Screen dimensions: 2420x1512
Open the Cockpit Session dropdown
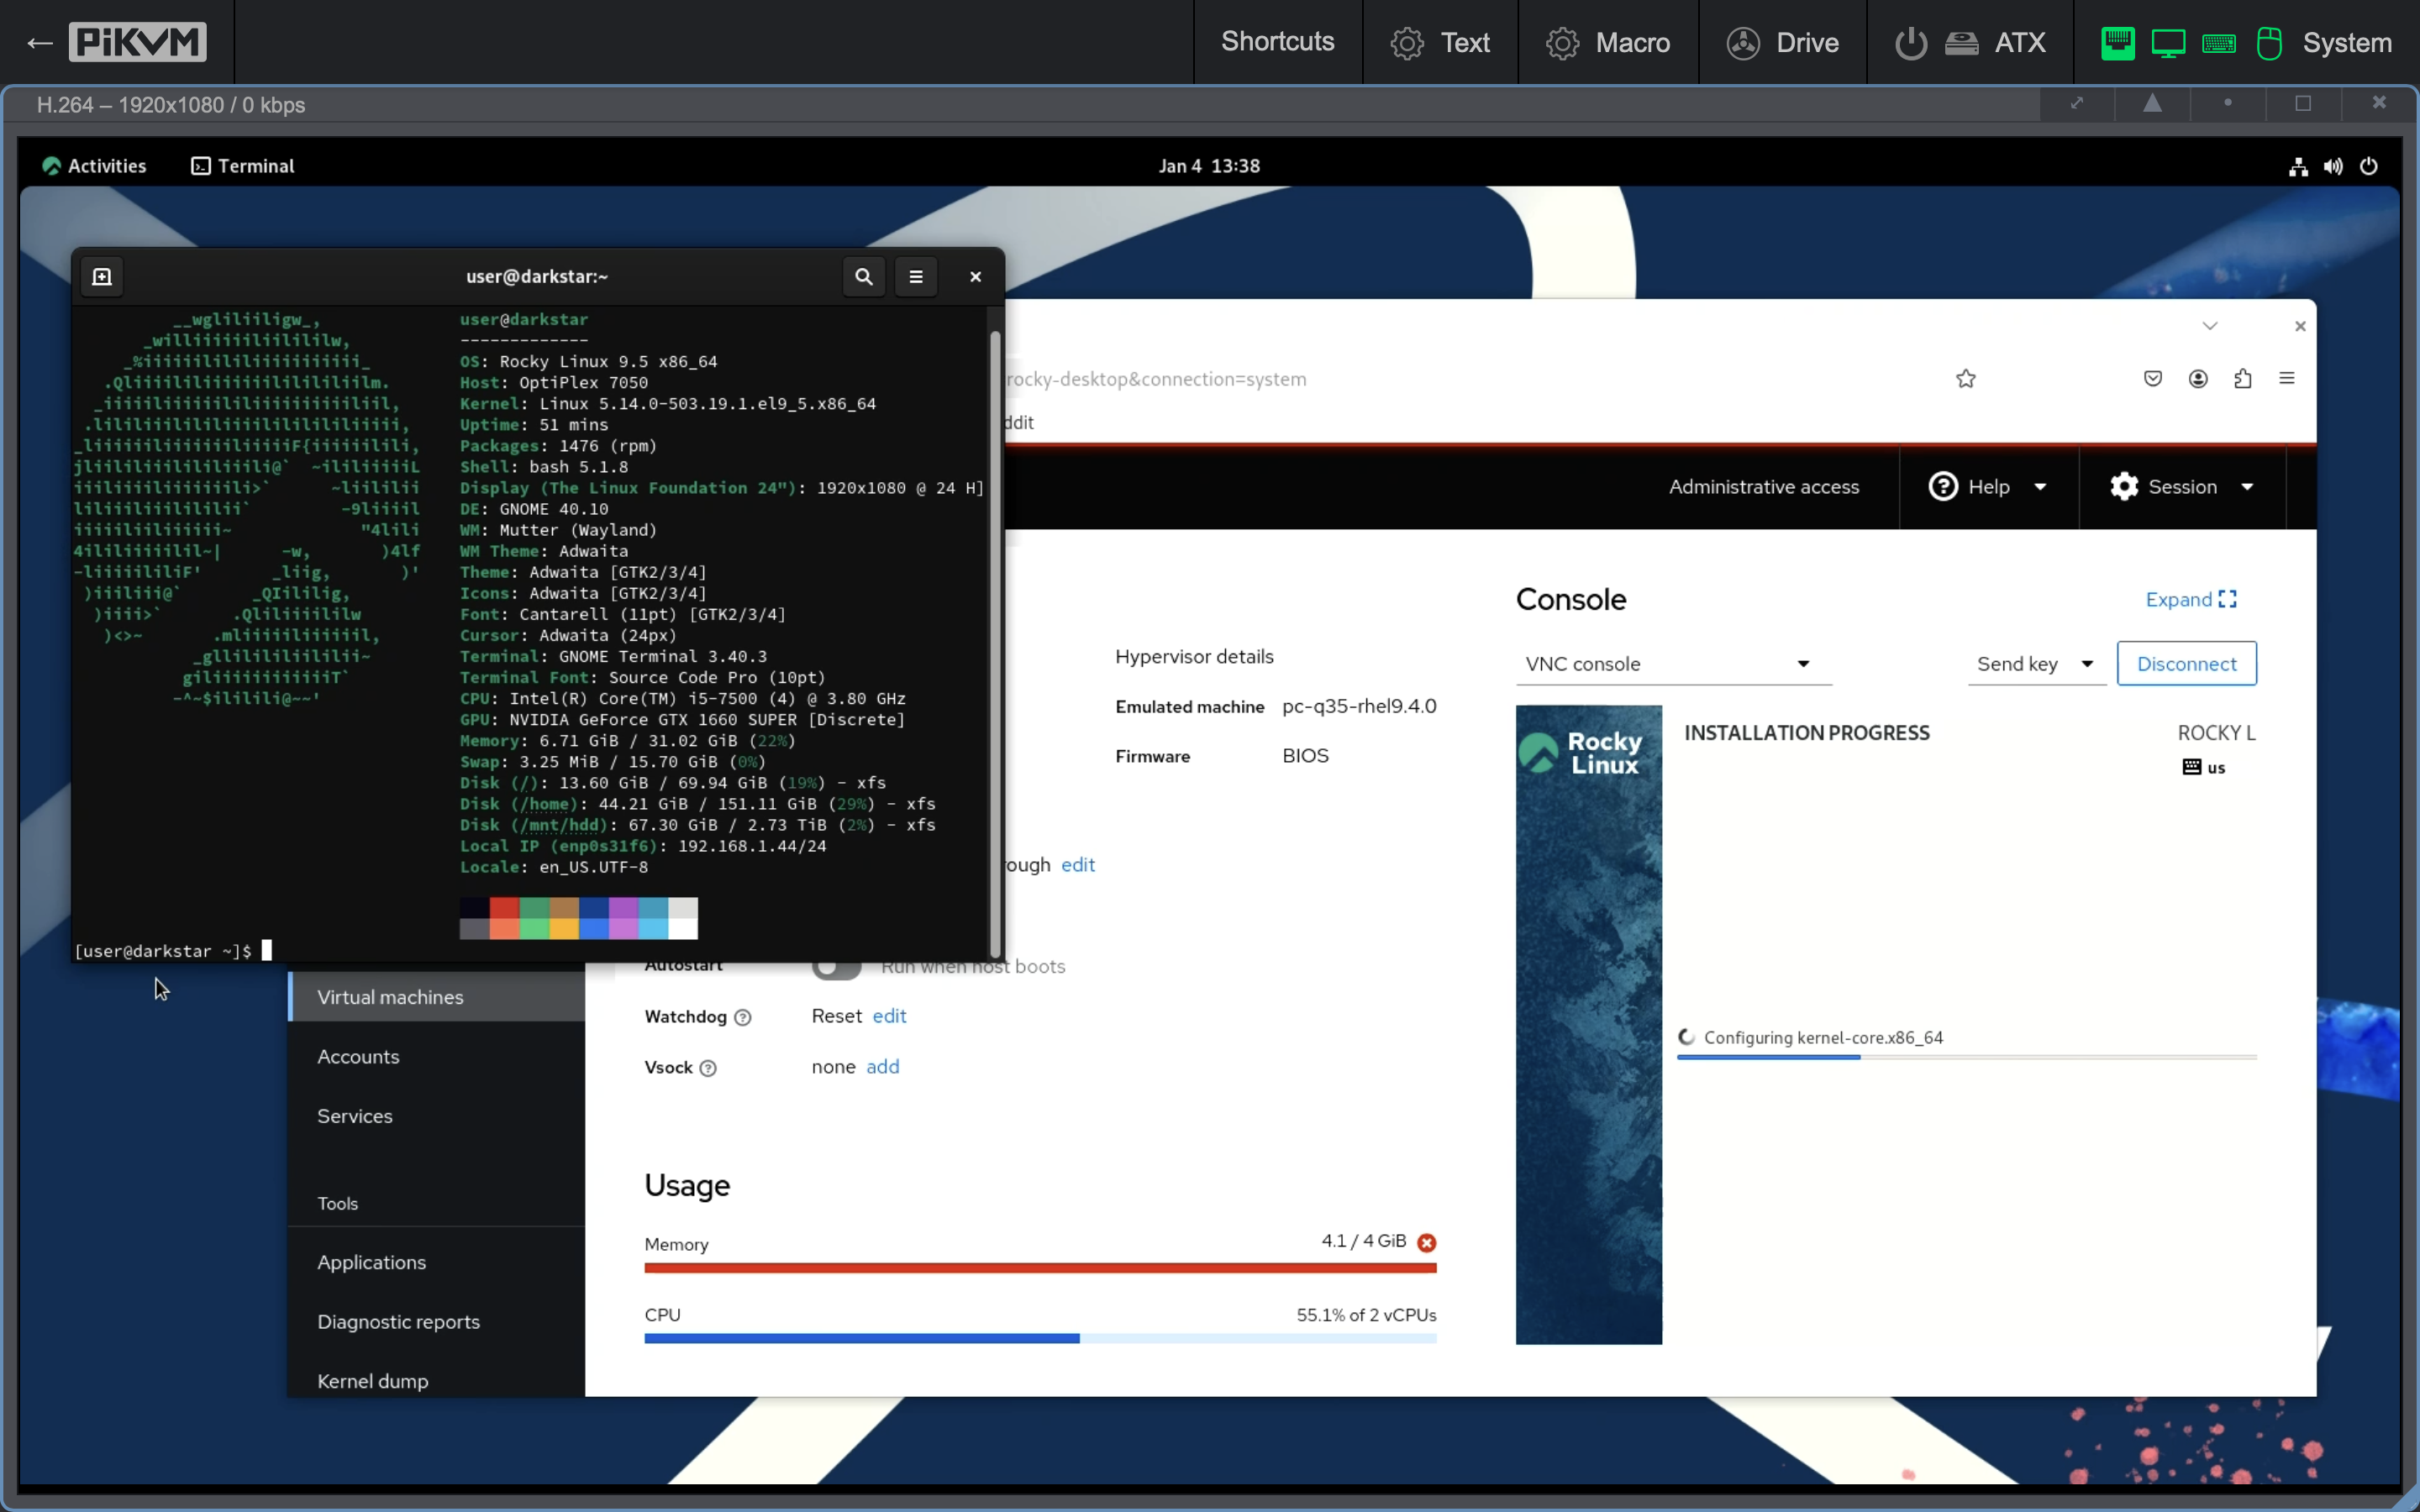[x=2182, y=487]
